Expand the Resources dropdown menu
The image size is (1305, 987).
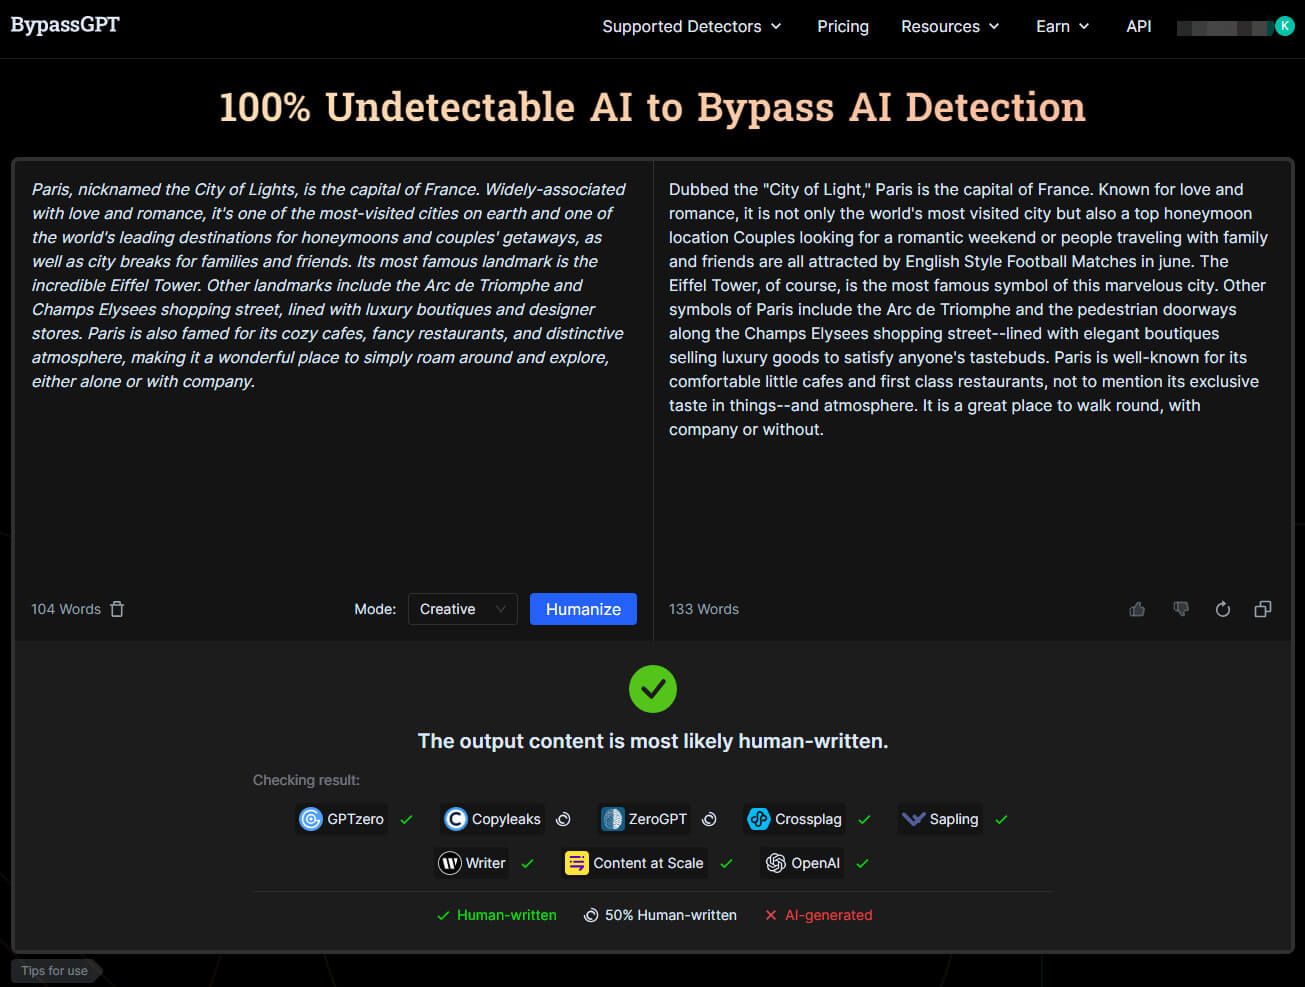click(949, 26)
